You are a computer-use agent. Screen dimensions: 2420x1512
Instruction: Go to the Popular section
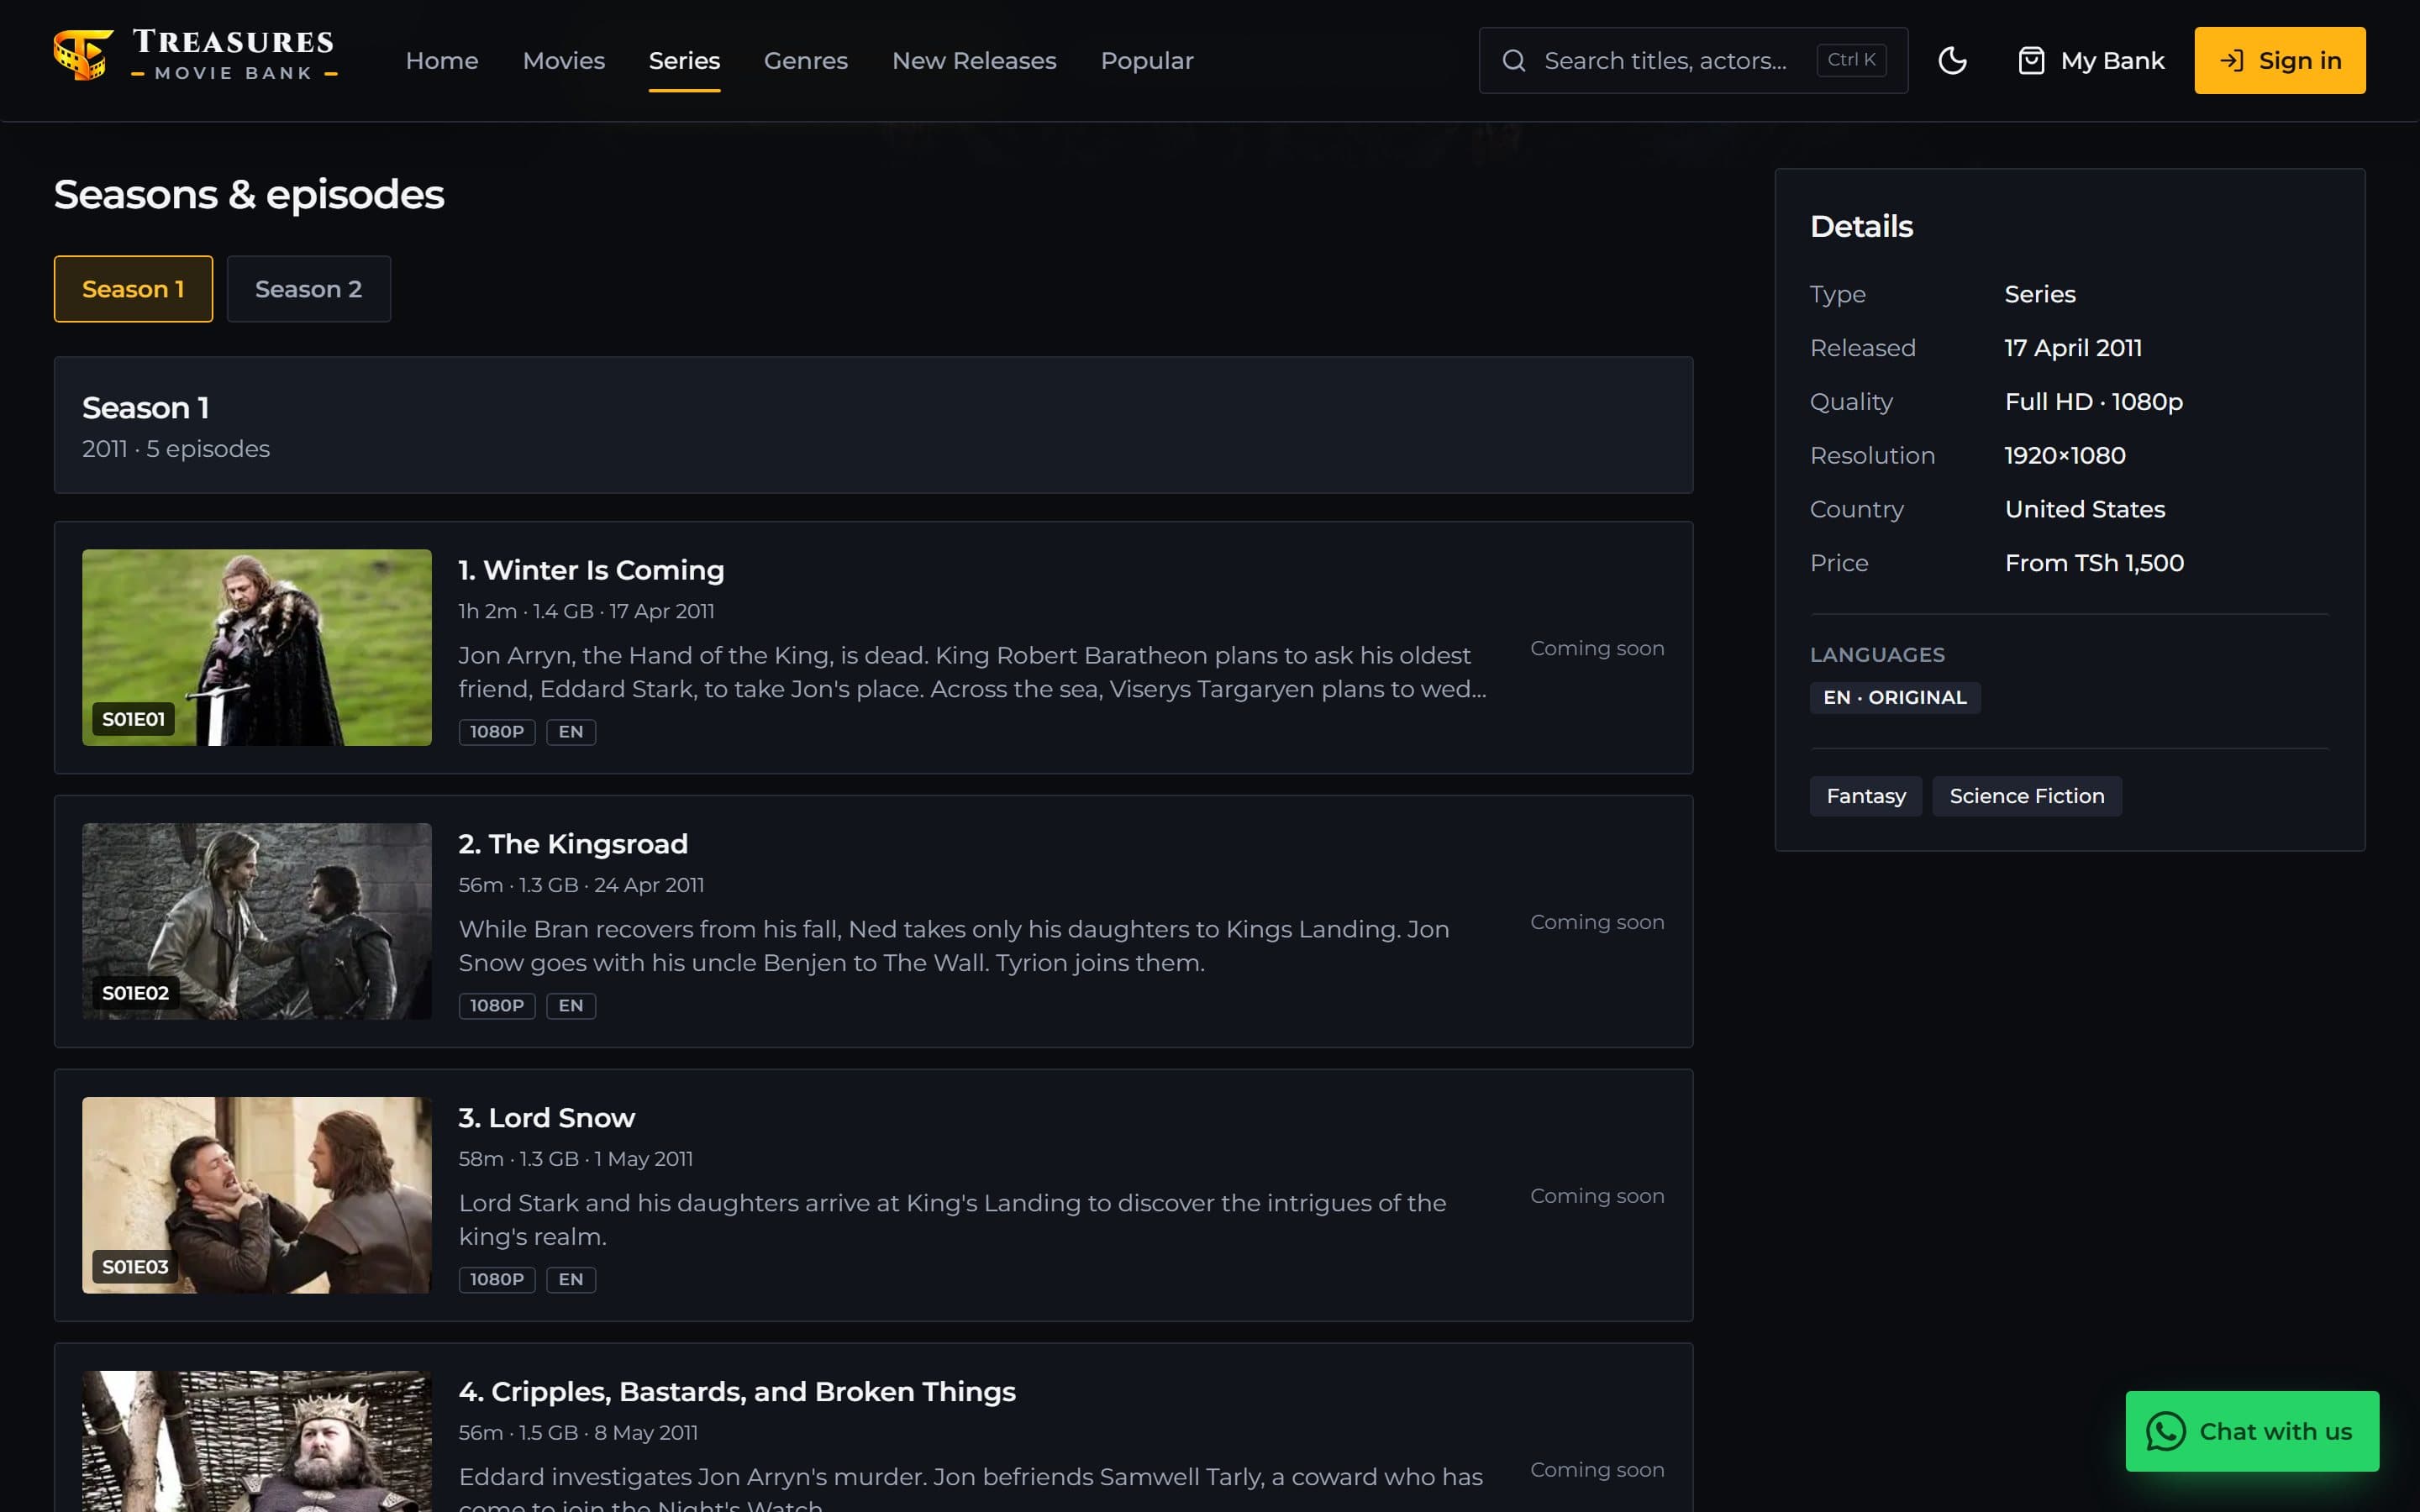point(1147,61)
